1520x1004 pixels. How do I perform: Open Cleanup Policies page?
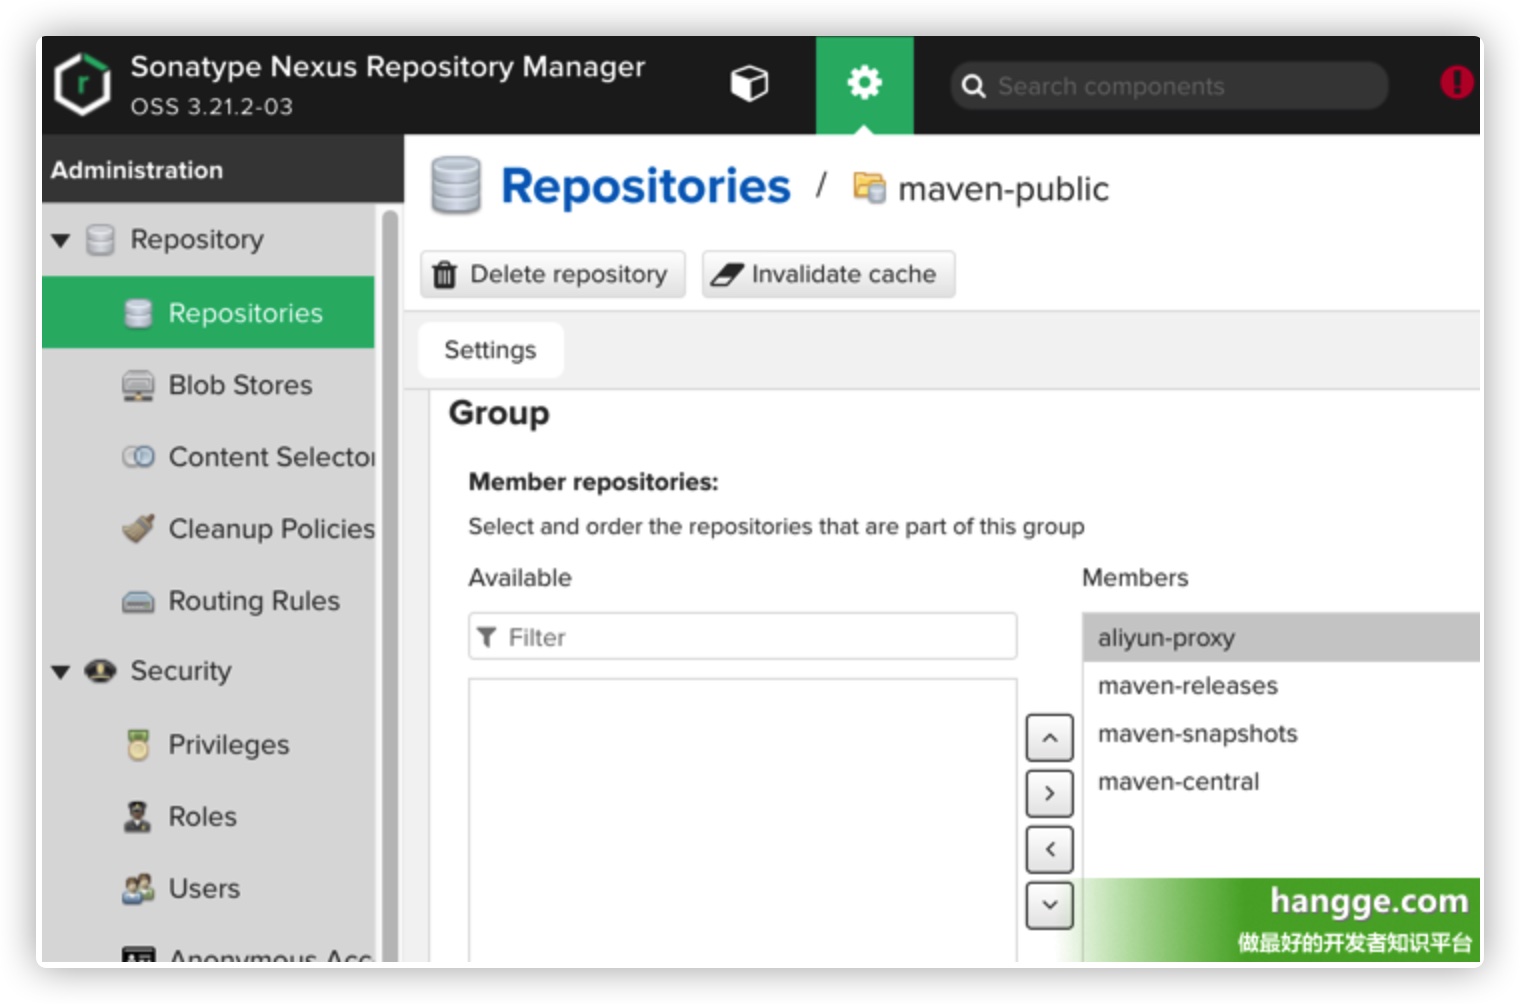tap(271, 529)
